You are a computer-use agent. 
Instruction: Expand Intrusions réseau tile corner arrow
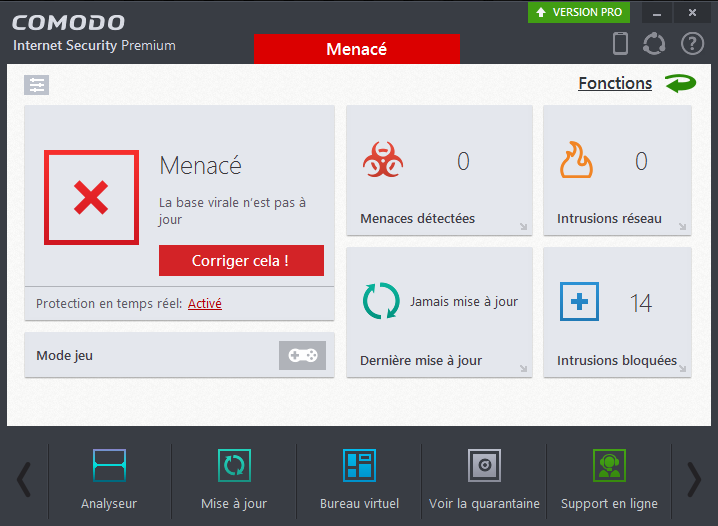(682, 227)
